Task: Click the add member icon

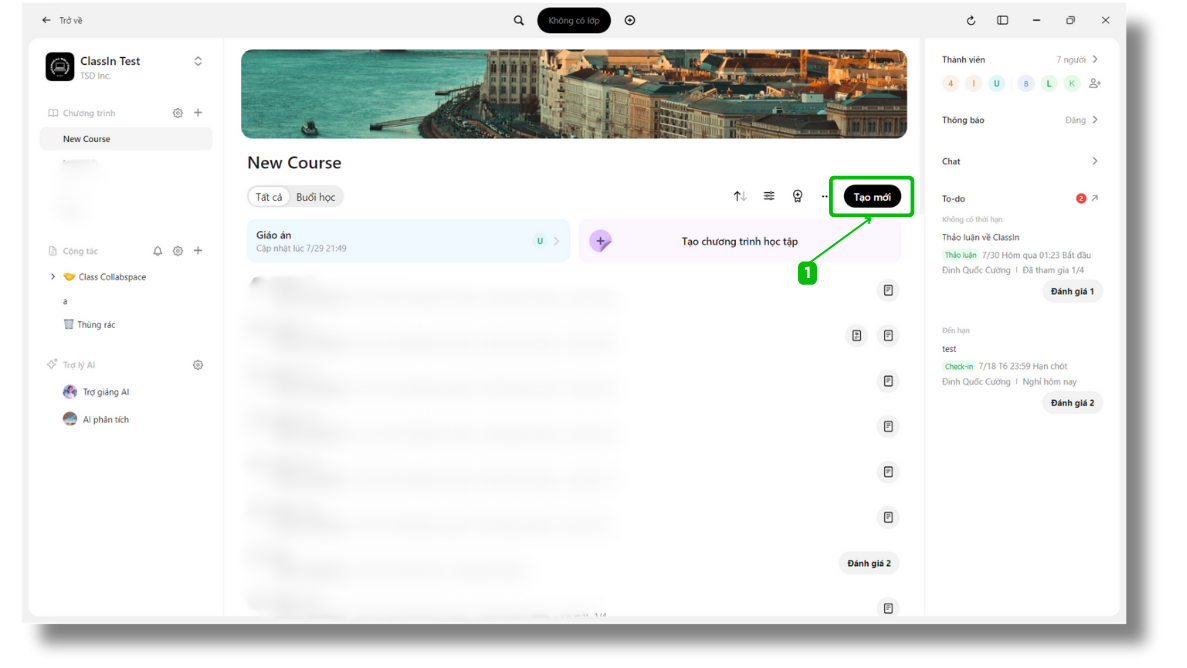Action: pos(1095,84)
